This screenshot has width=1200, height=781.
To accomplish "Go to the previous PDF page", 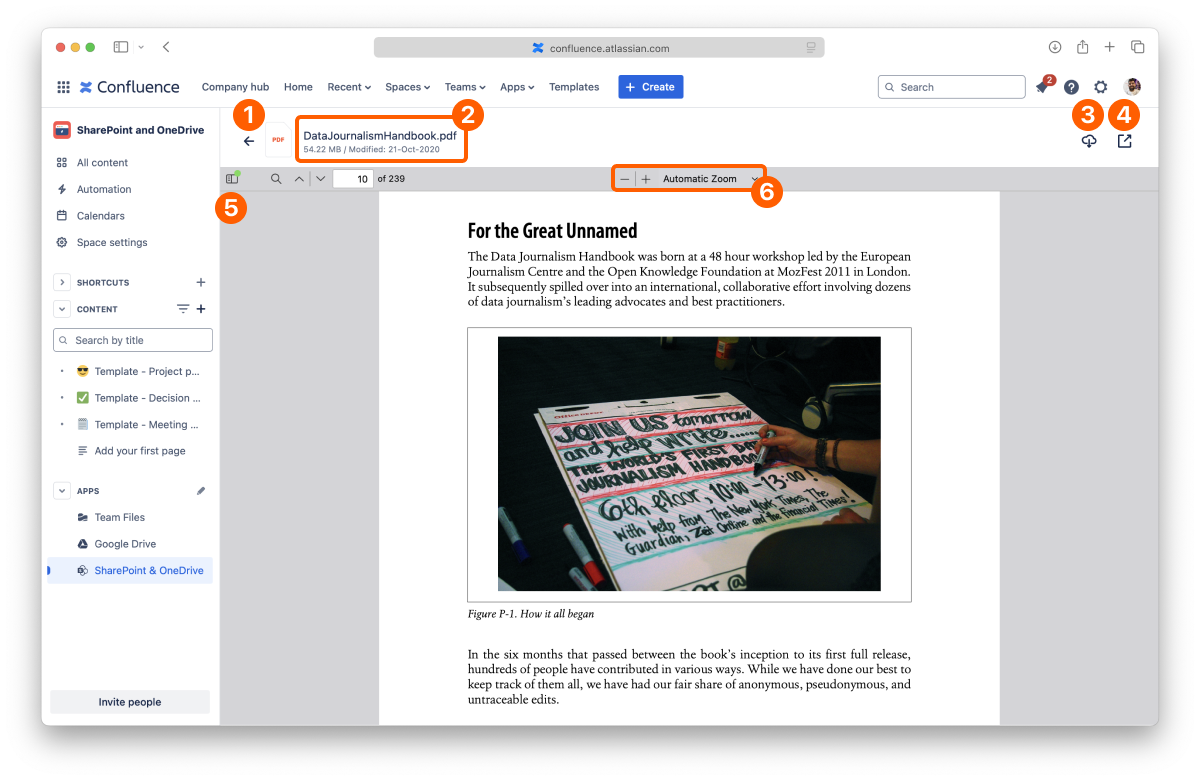I will pyautogui.click(x=299, y=179).
